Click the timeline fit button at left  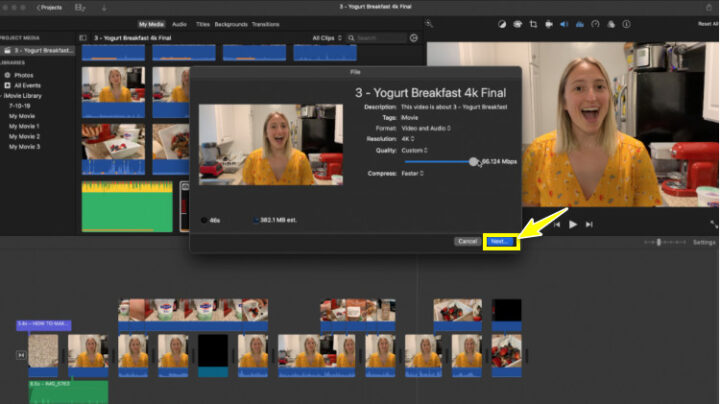point(21,355)
